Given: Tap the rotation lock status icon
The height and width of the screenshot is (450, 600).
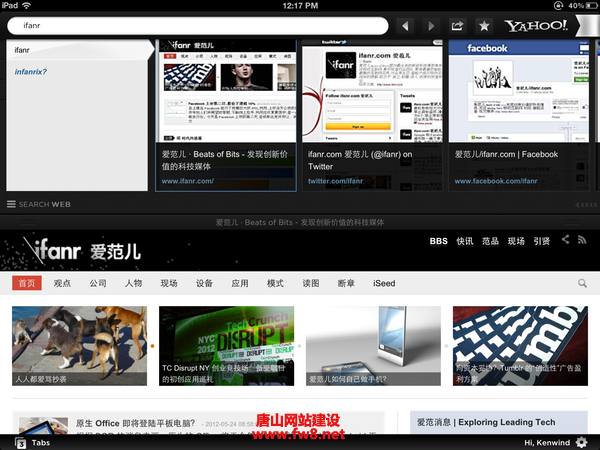Looking at the screenshot, I should (558, 5).
